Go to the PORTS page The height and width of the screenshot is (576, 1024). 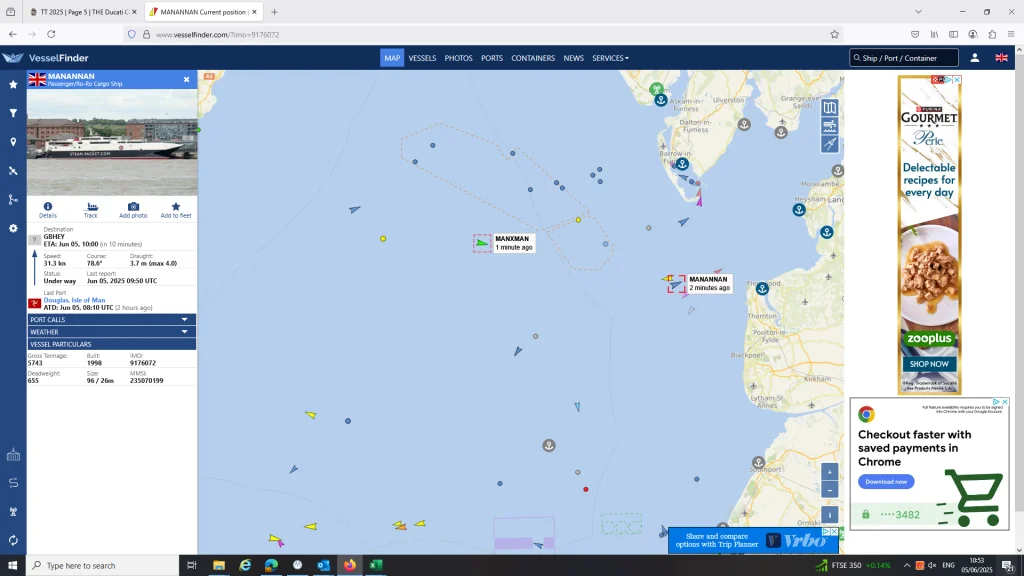pos(492,58)
